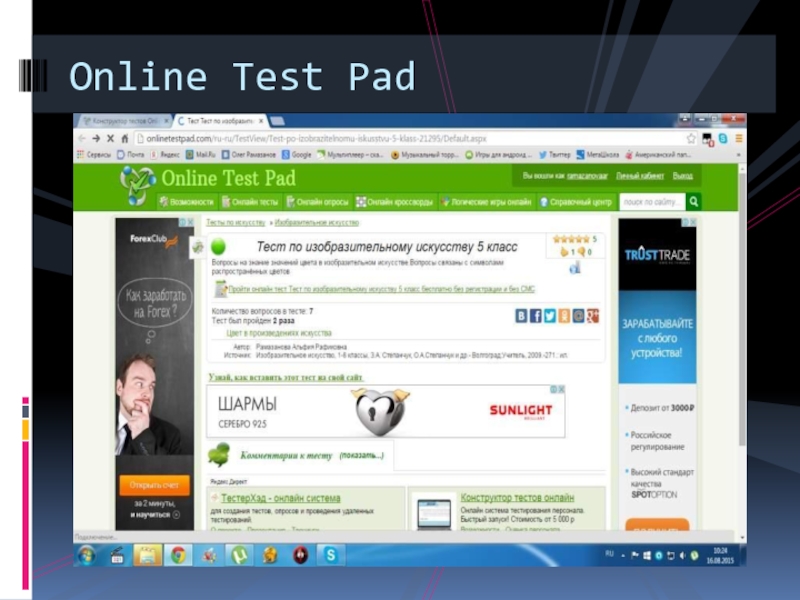Click the VK share icon
This screenshot has width=800, height=600.
coord(521,316)
